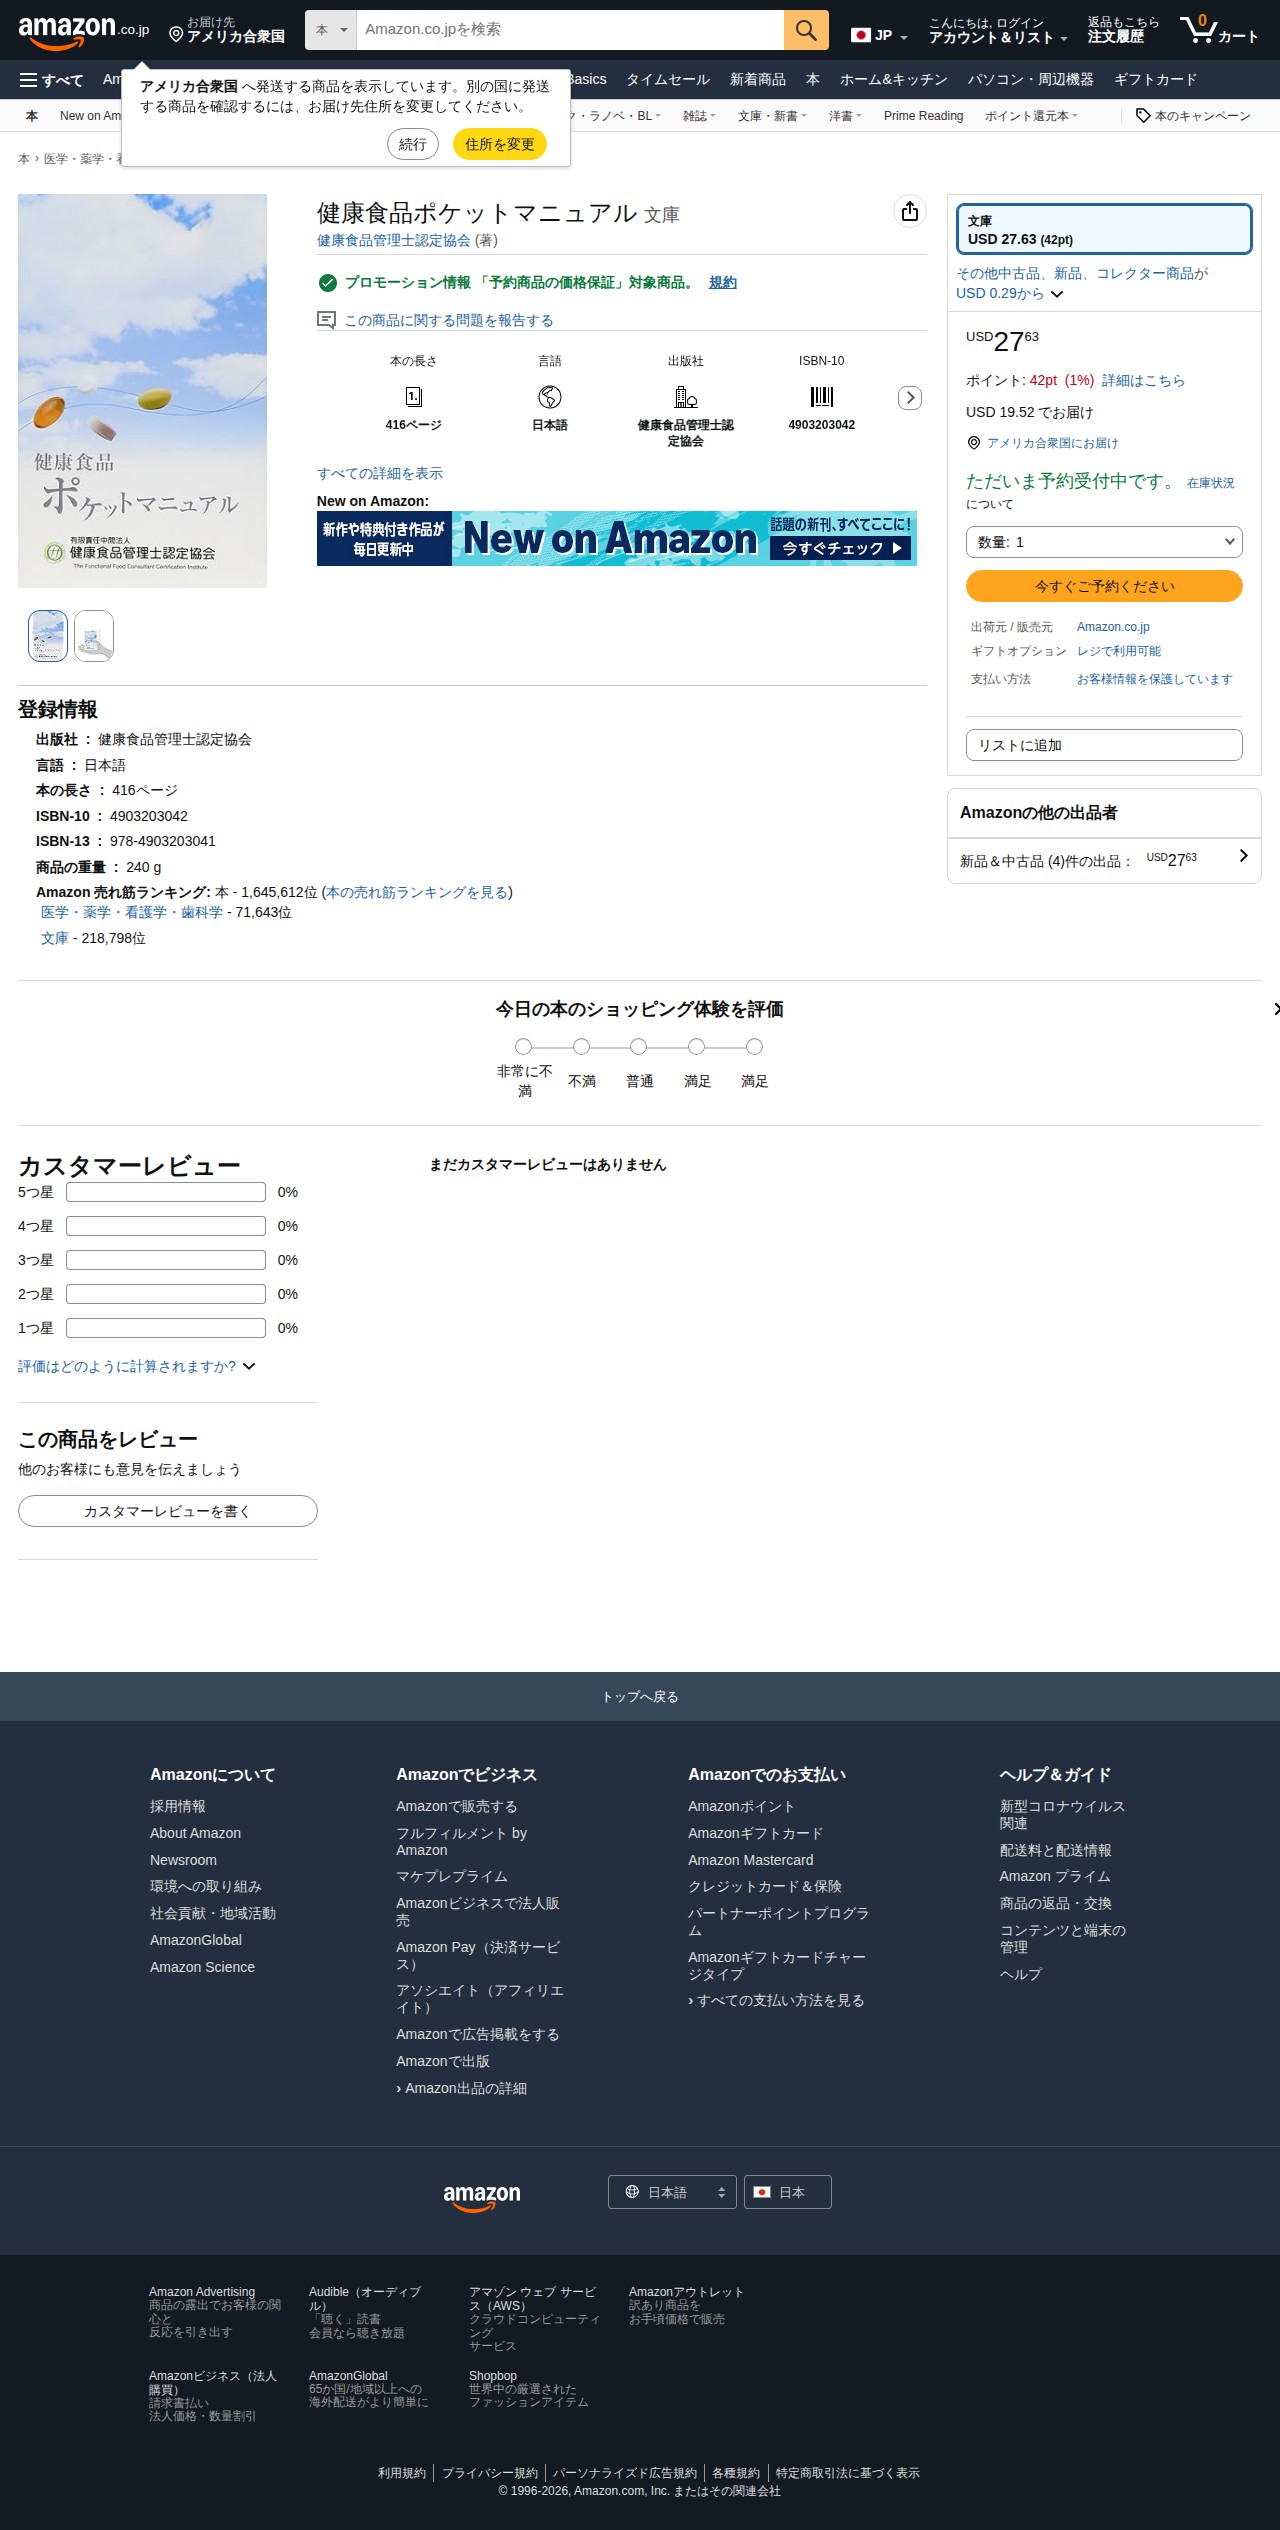Click the report-issue speech bubble icon

[326, 320]
